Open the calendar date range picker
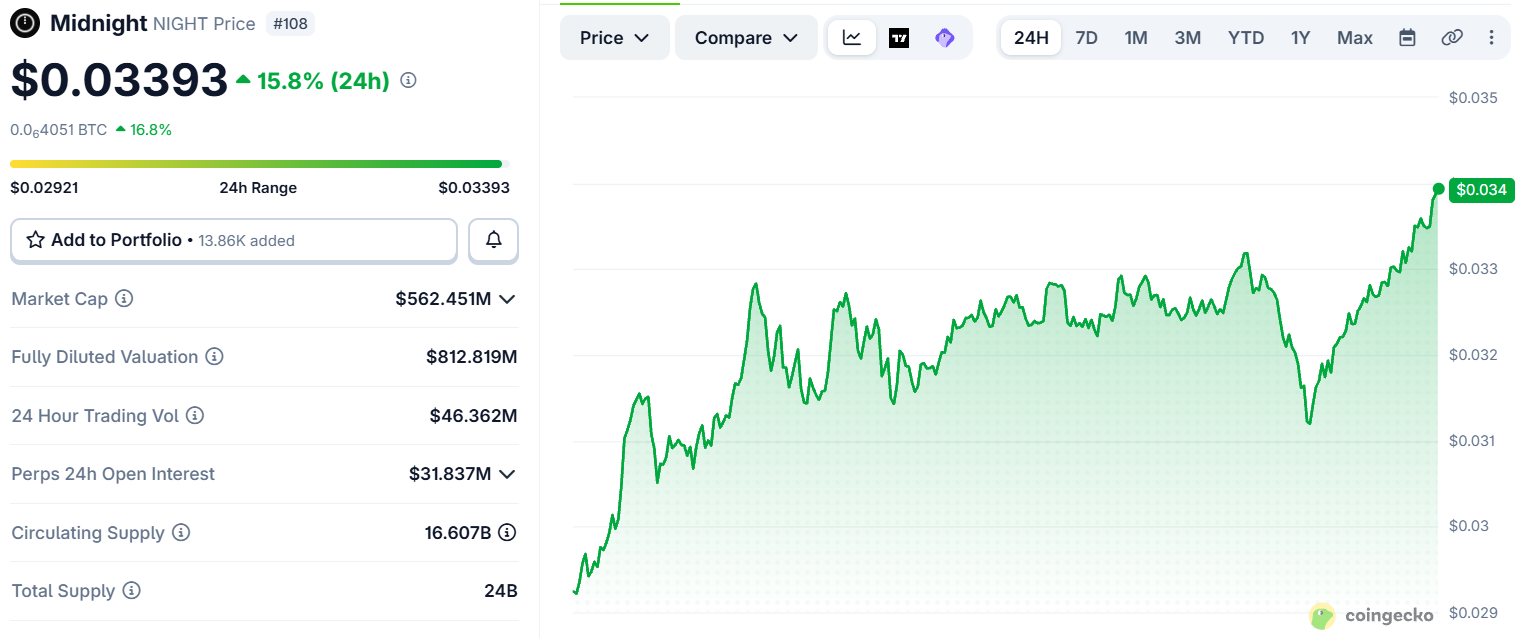 pos(1407,38)
